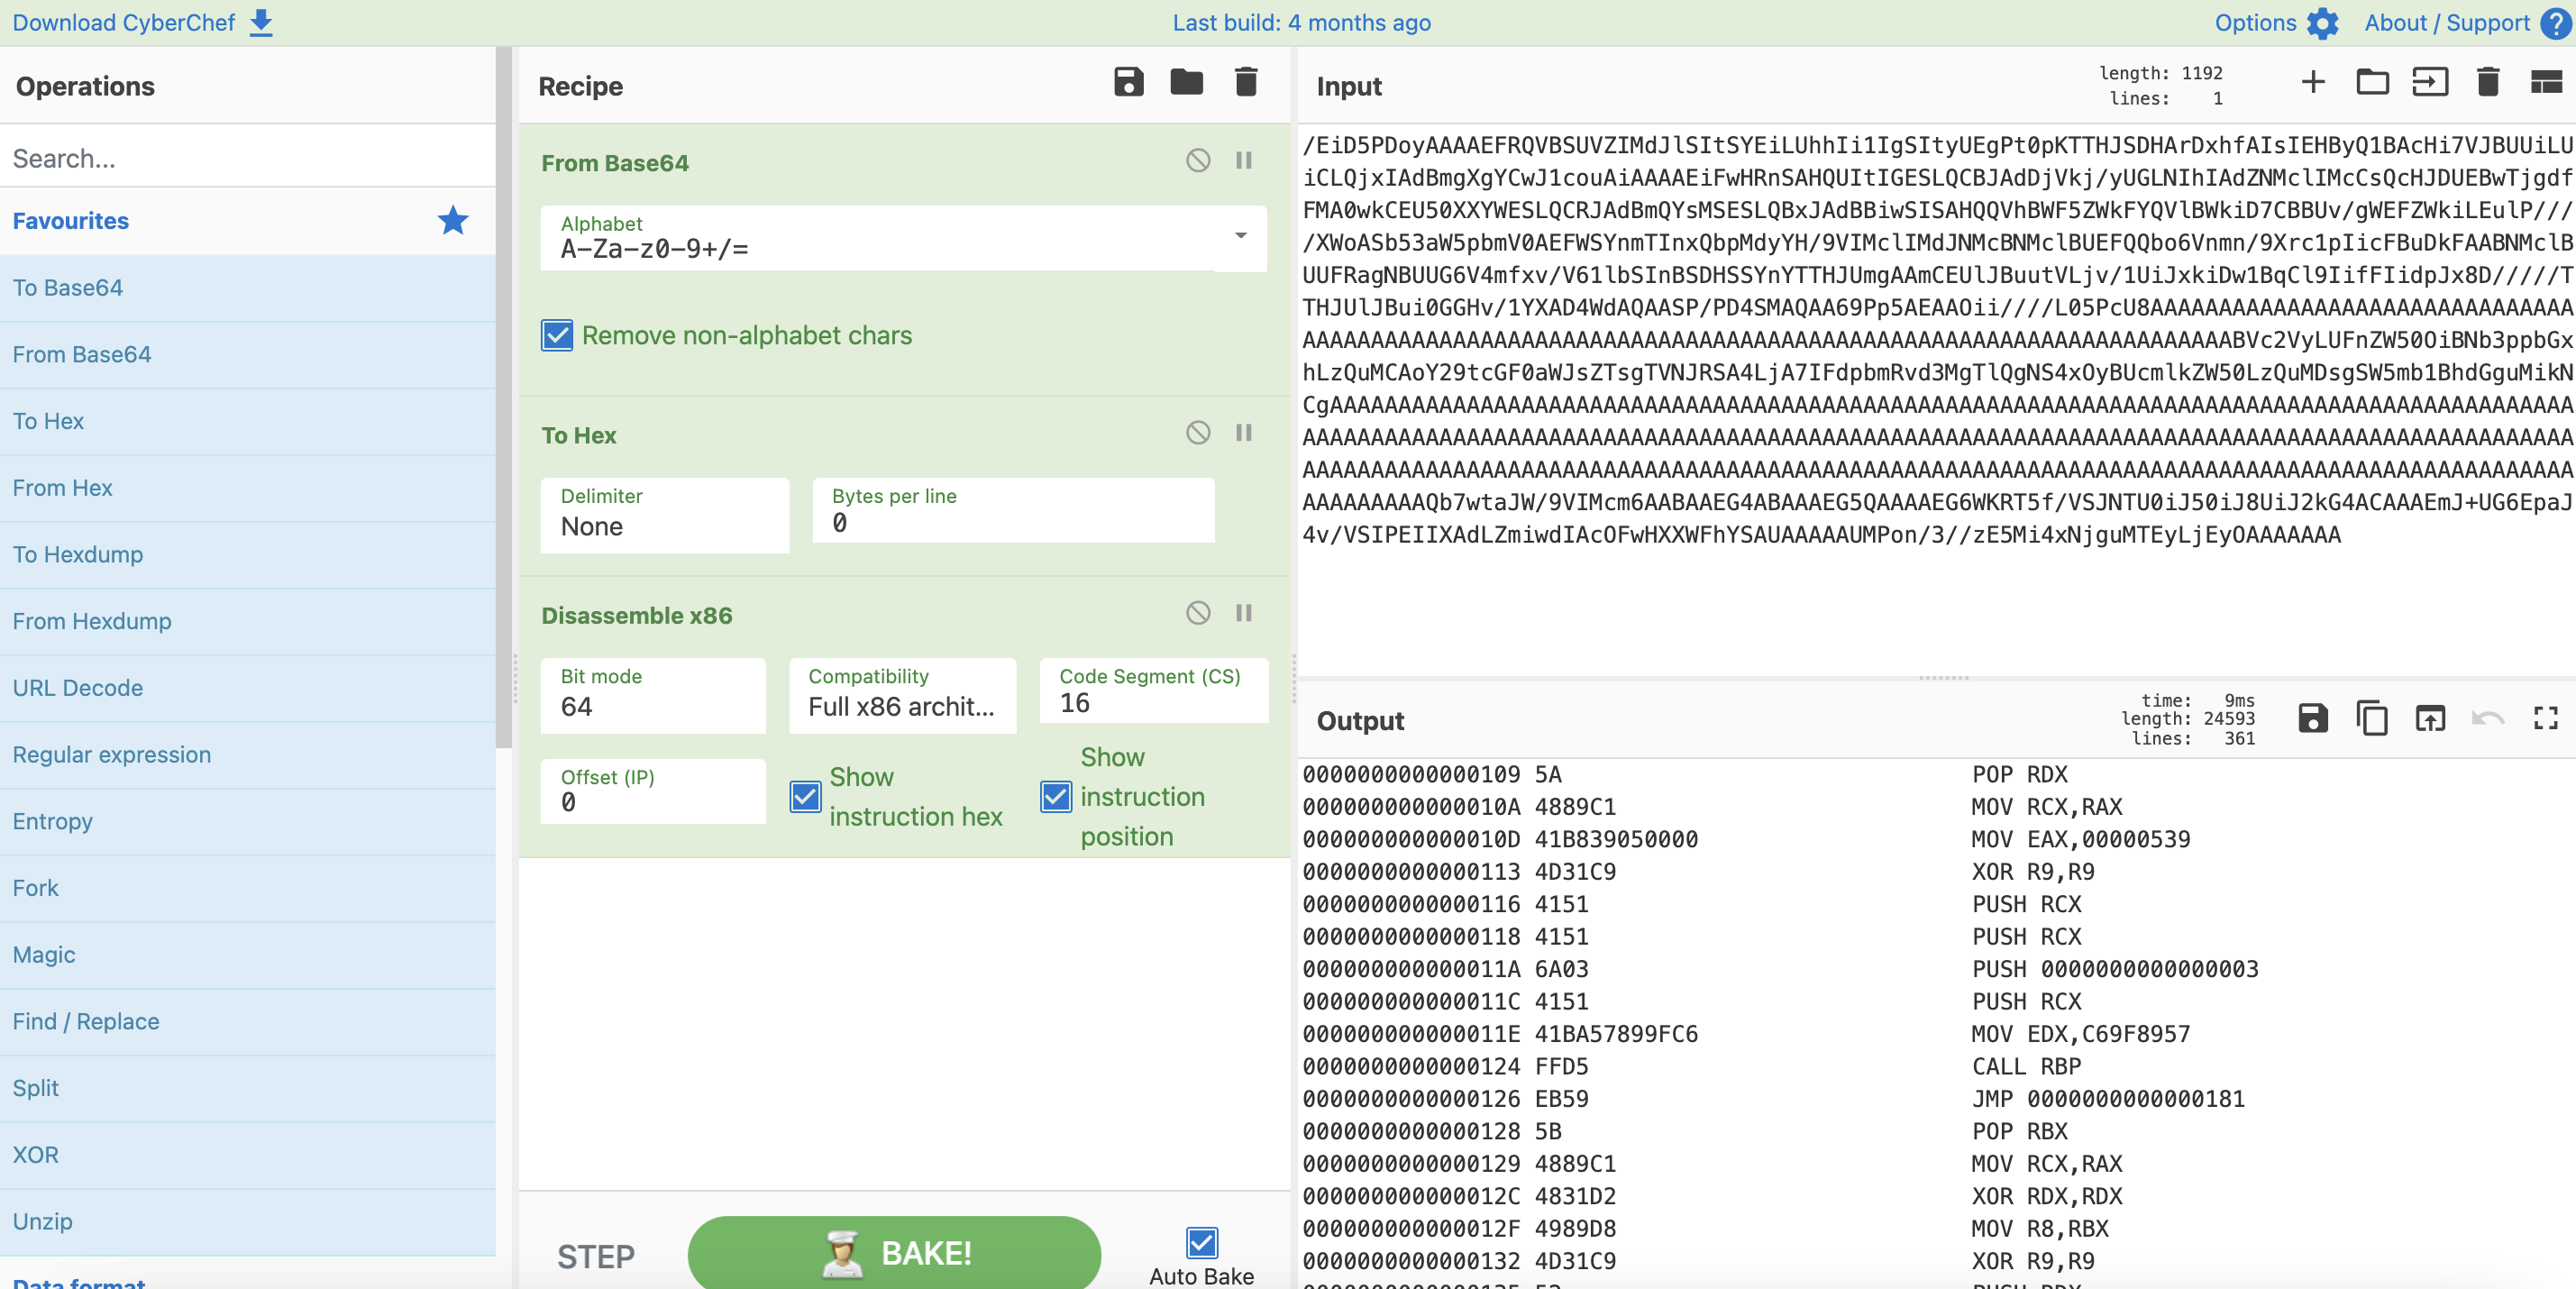Click into the Input text area
Screen dimensions: 2576x1289
coord(1936,400)
